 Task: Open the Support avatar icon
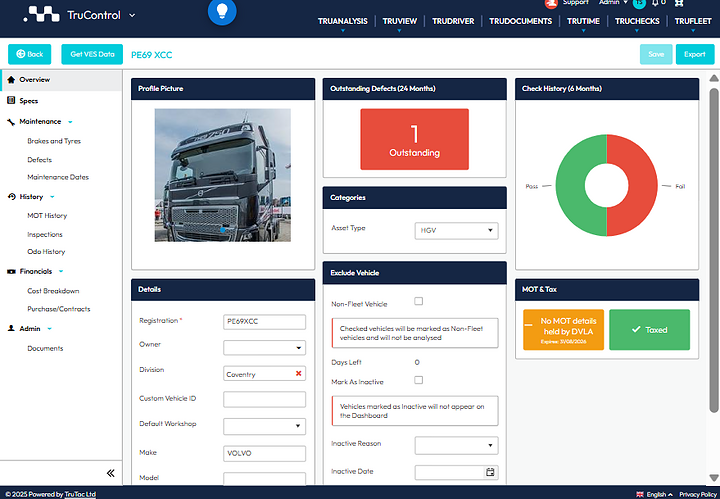click(x=551, y=4)
